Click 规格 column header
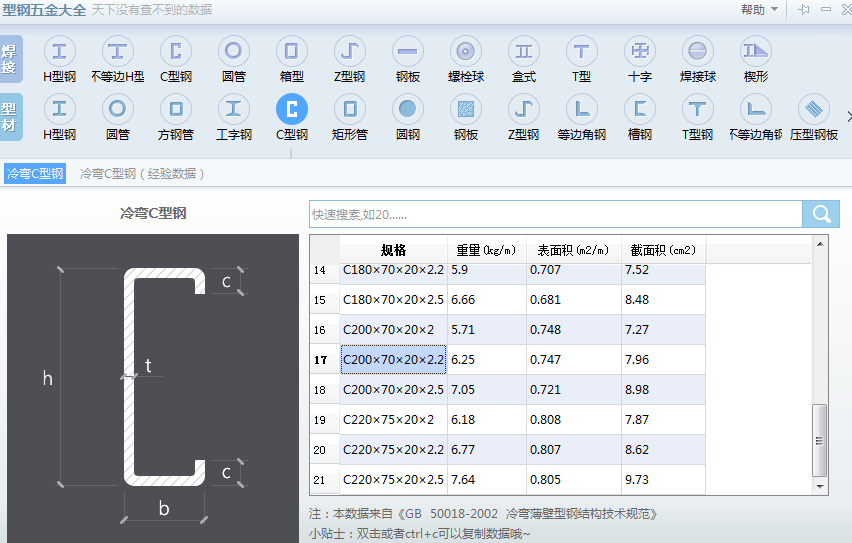Viewport: 852px width, 543px height. (x=393, y=250)
